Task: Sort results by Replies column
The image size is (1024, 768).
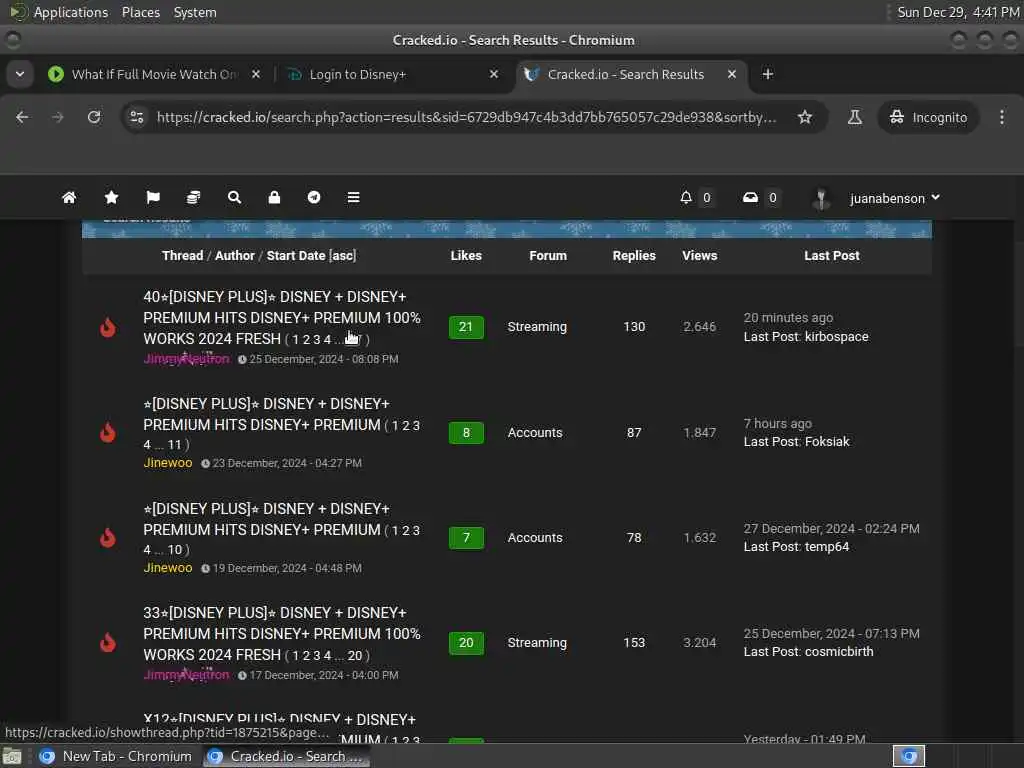Action: pos(633,255)
